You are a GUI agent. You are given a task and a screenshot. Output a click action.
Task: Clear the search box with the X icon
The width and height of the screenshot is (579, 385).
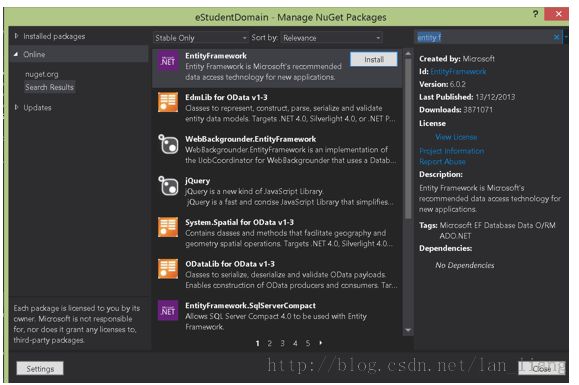(556, 37)
